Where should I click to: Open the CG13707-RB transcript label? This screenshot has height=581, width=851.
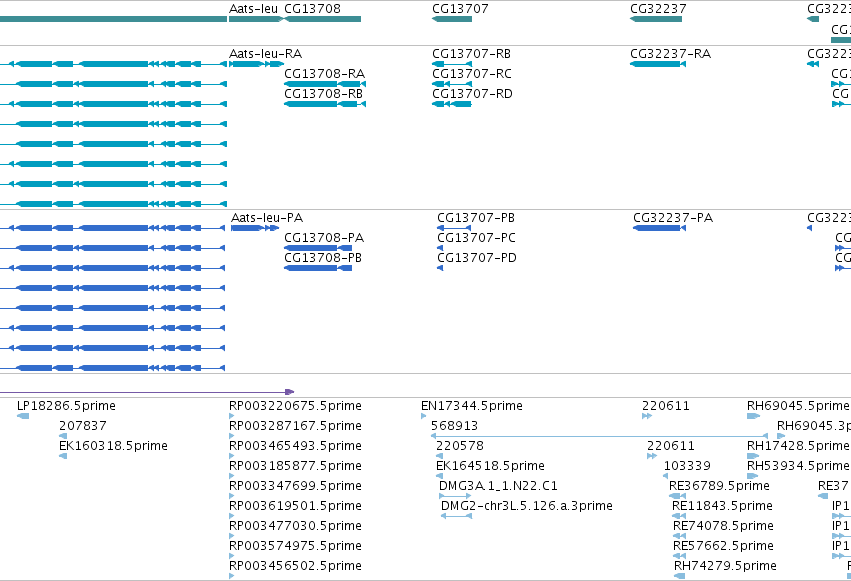472,54
